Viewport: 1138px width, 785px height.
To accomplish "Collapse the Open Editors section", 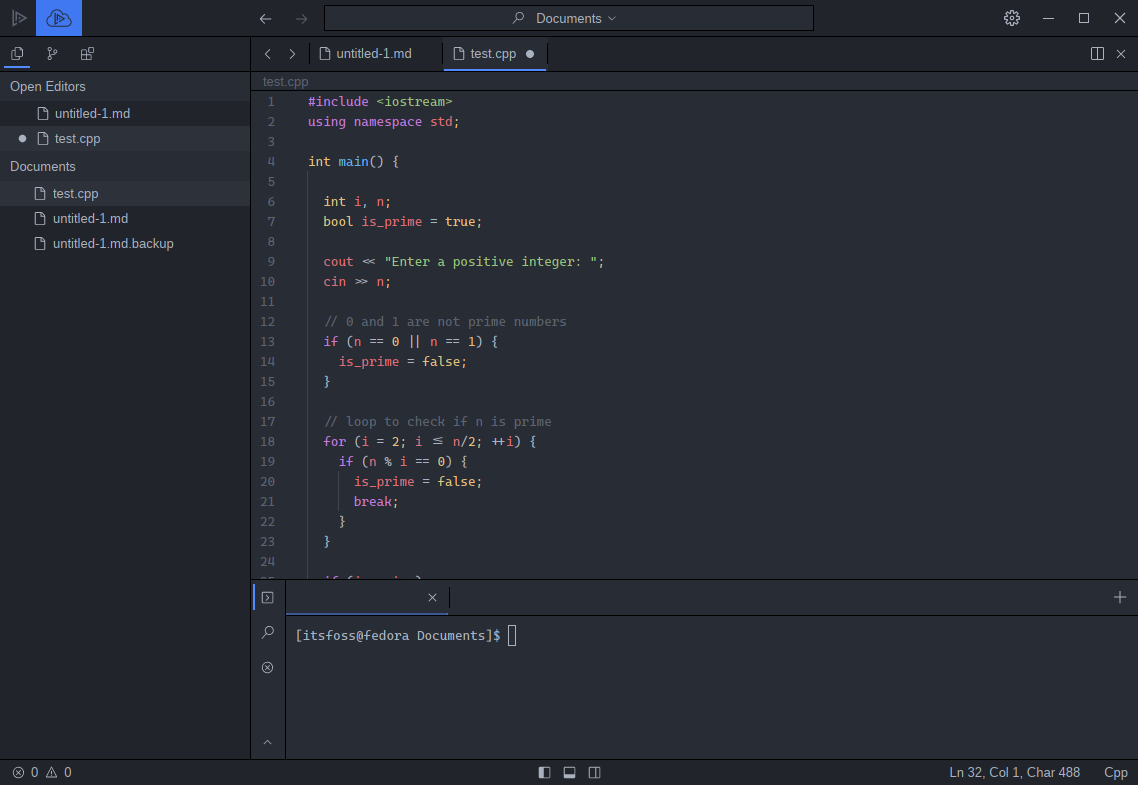I will (48, 87).
